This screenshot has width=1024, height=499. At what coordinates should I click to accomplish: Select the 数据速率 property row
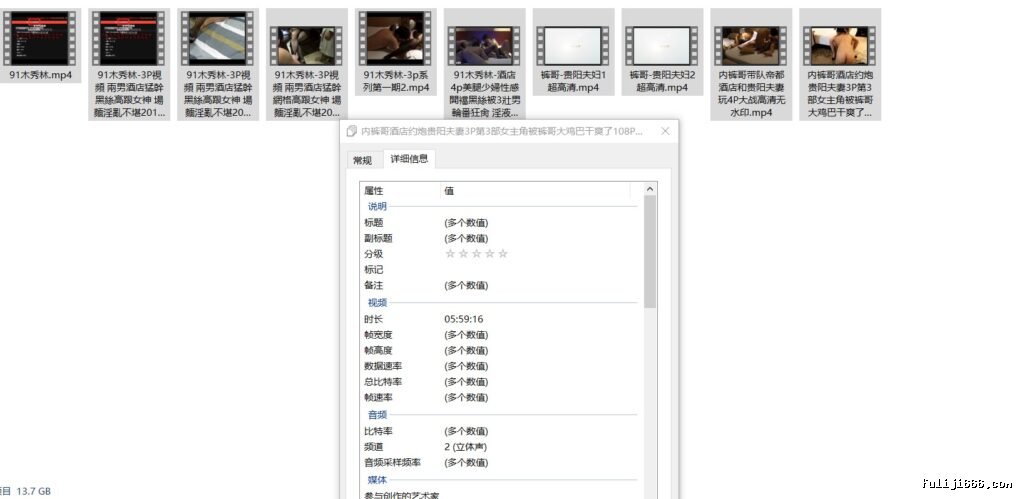pos(500,366)
